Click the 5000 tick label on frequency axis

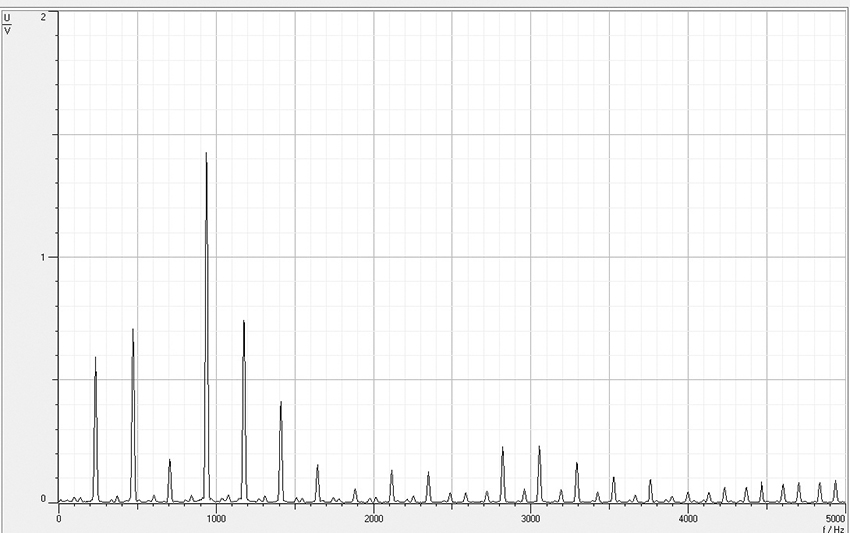(836, 518)
